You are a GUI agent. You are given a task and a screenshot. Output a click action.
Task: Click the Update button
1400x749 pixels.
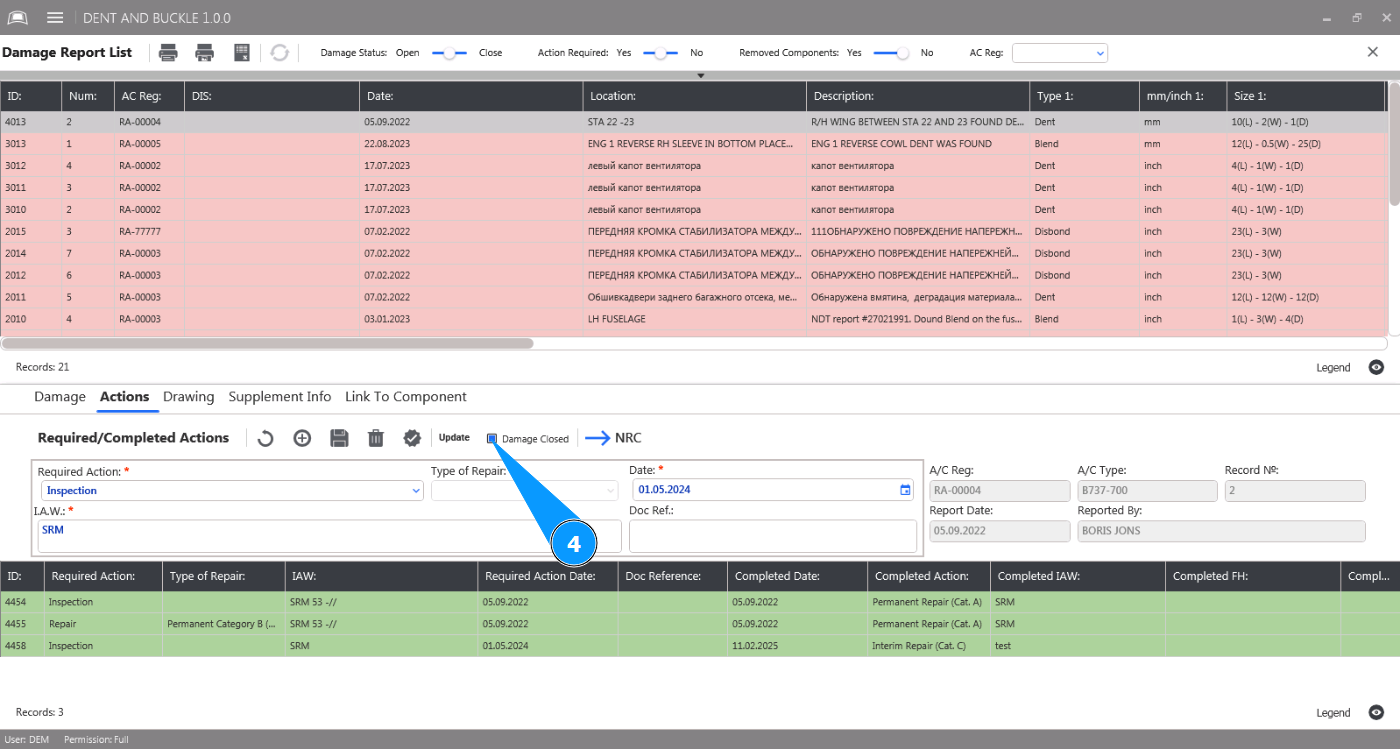[x=454, y=438]
